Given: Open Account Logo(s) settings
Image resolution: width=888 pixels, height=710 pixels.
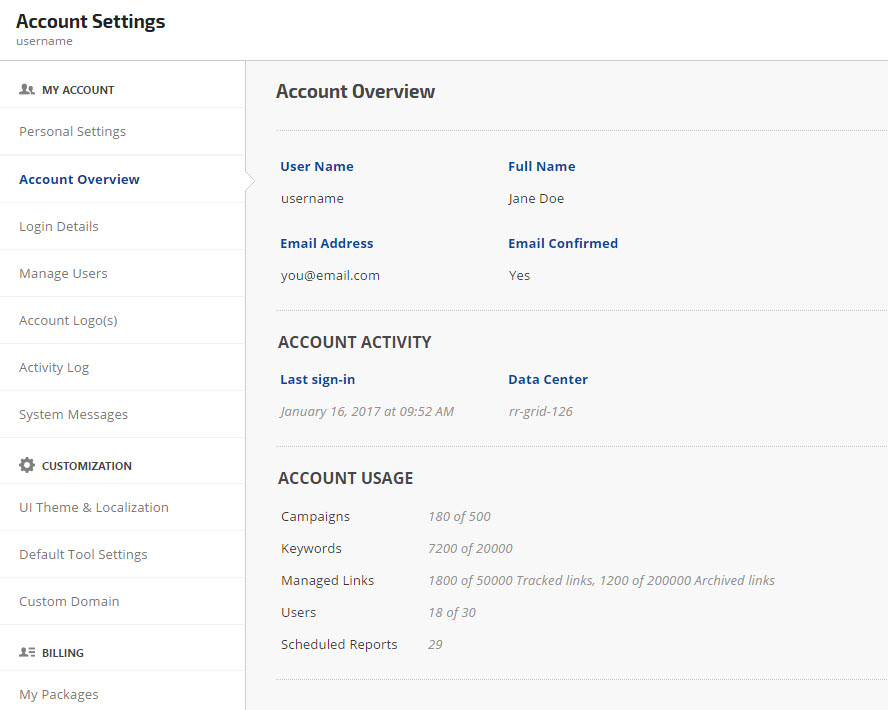Looking at the screenshot, I should 68,320.
